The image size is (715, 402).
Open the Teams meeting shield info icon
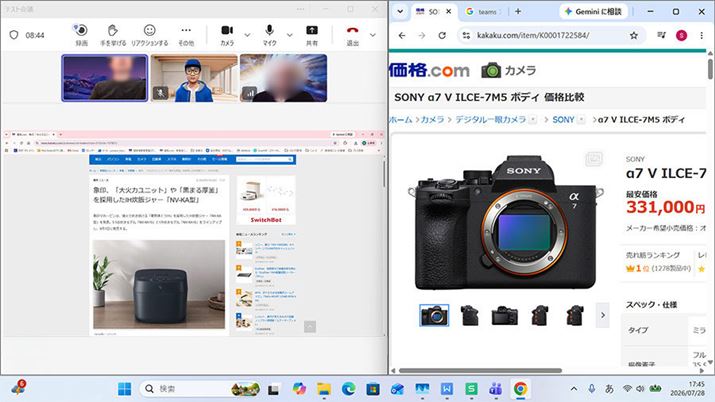[14, 35]
